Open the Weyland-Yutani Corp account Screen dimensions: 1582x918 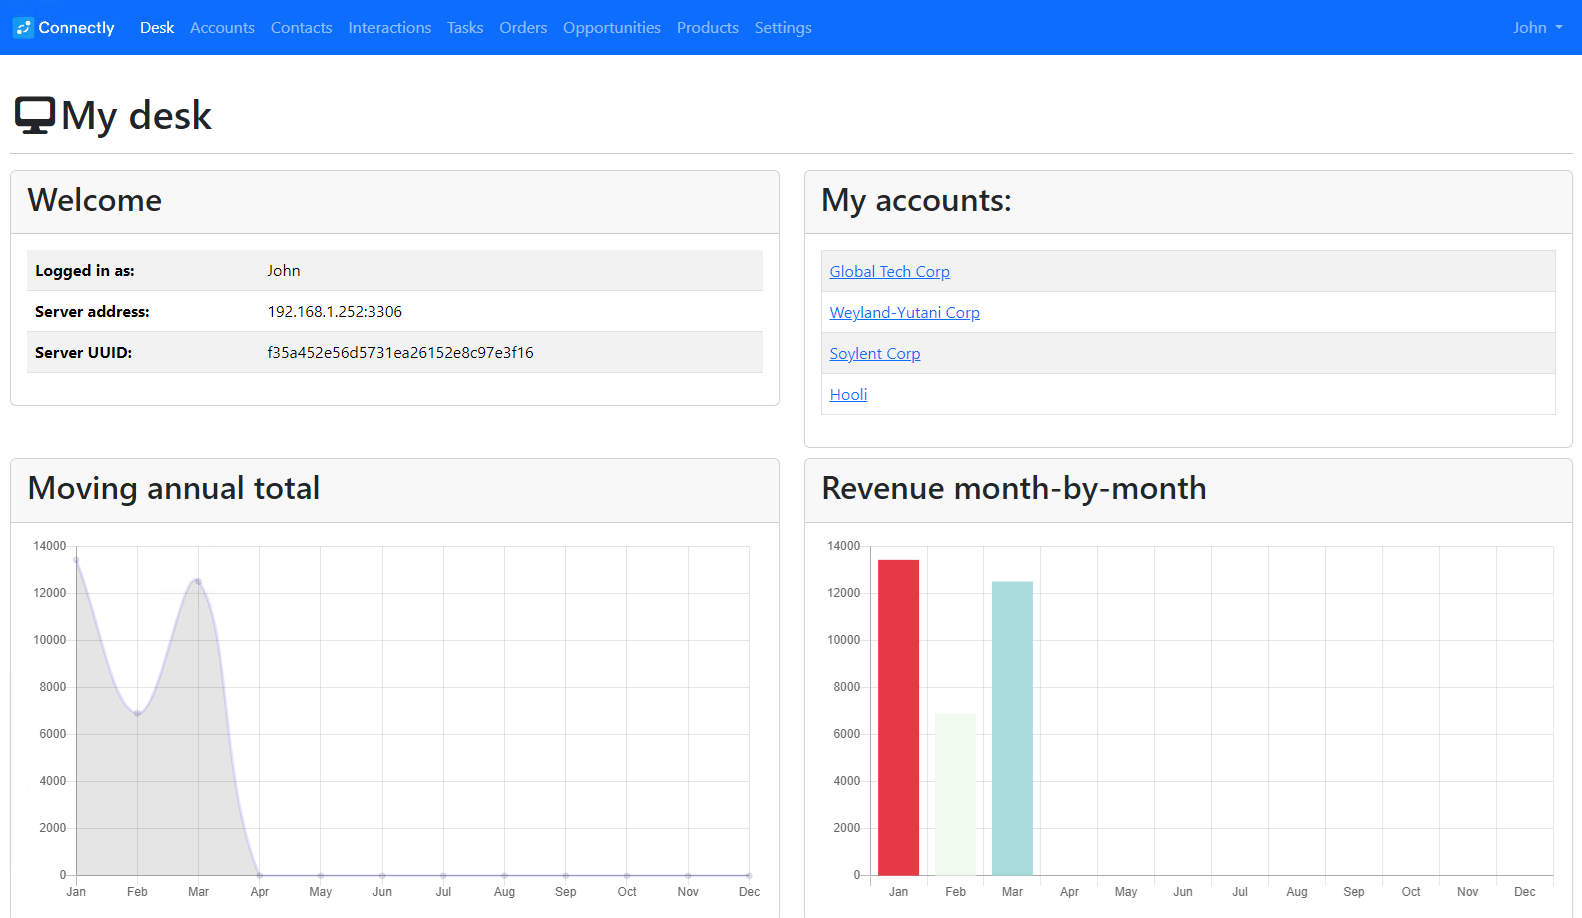point(904,313)
